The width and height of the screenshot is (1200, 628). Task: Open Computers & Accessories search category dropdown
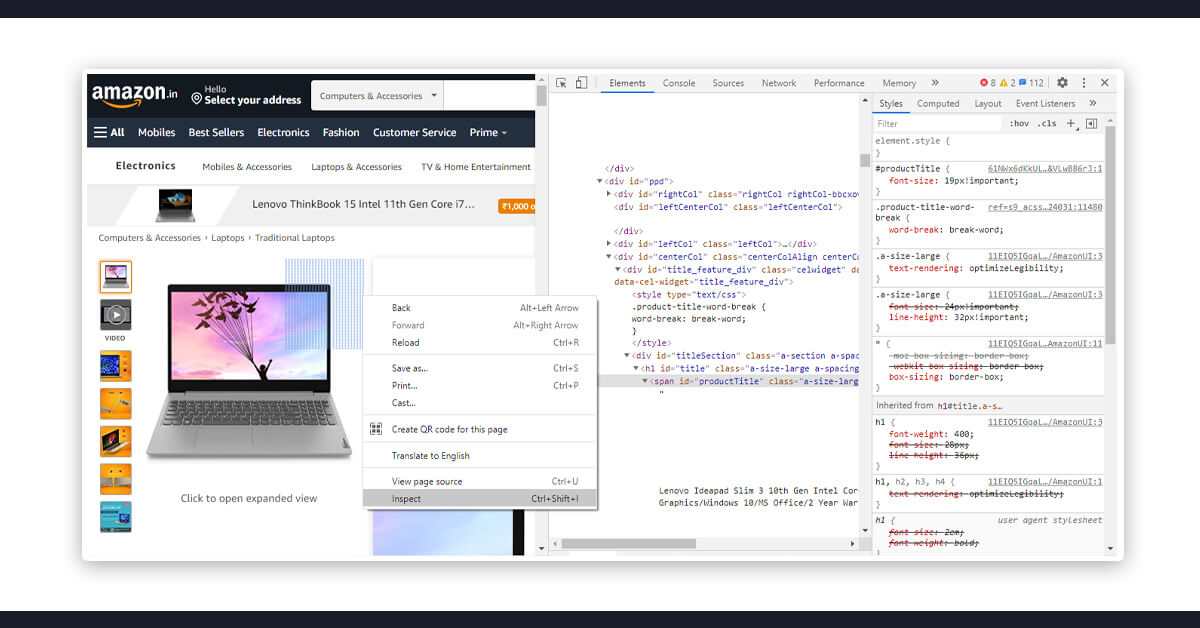point(378,96)
